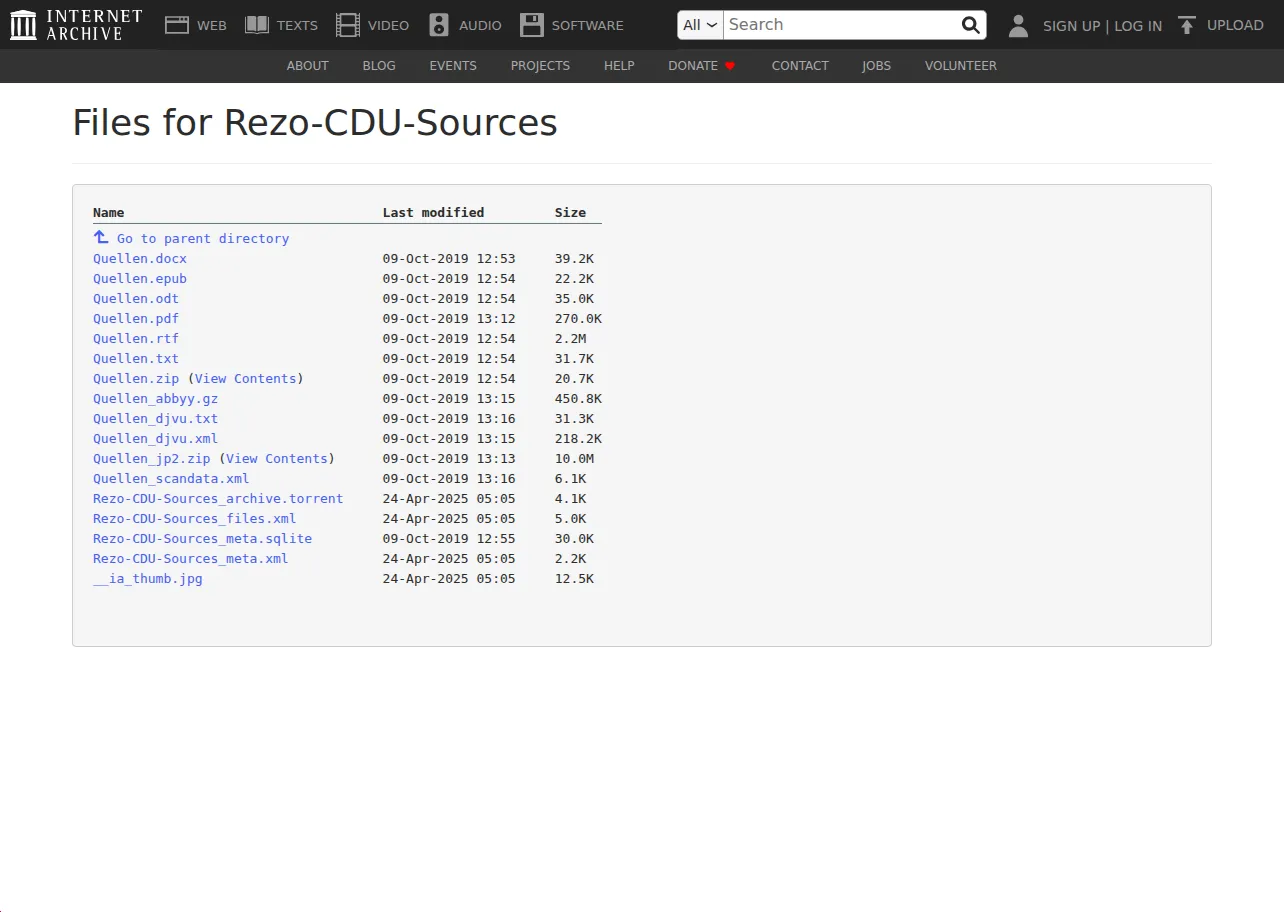
Task: Click the Upload text link
Action: pyautogui.click(x=1235, y=25)
